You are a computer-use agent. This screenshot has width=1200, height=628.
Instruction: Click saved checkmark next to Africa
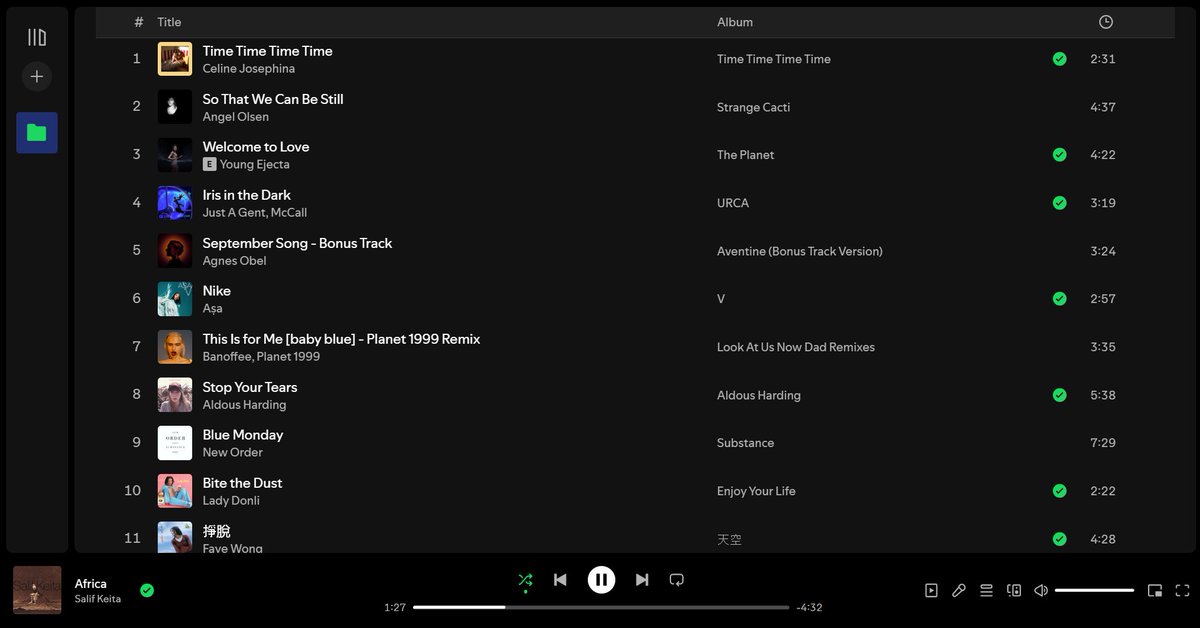(147, 590)
